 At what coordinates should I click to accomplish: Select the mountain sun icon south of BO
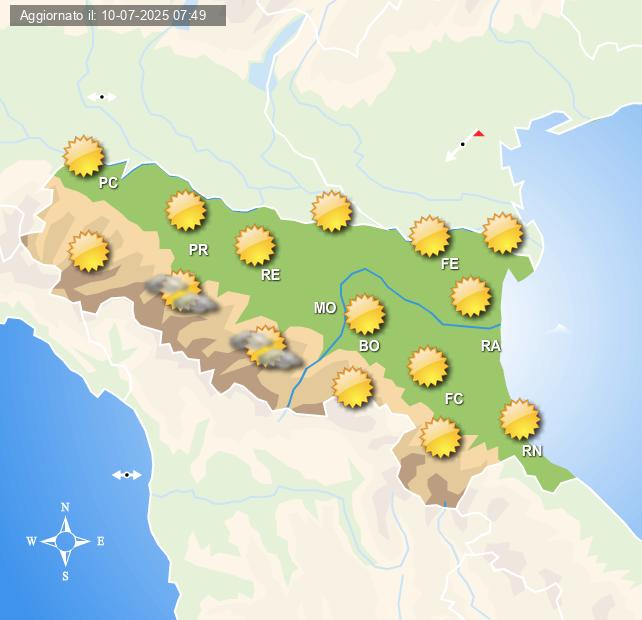tap(353, 387)
